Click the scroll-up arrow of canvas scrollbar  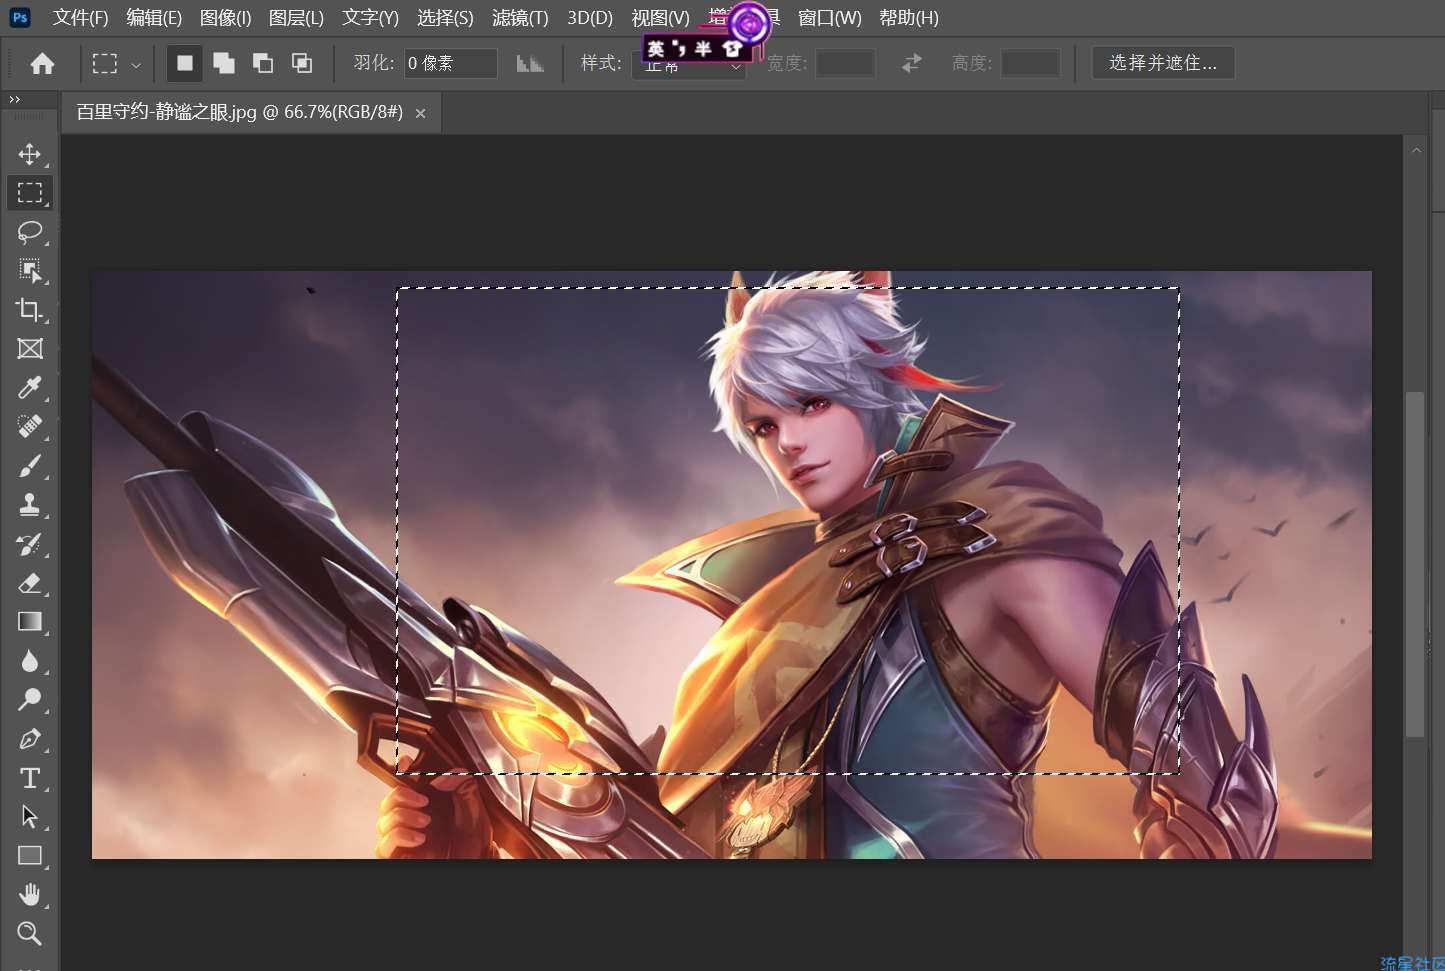tap(1416, 150)
